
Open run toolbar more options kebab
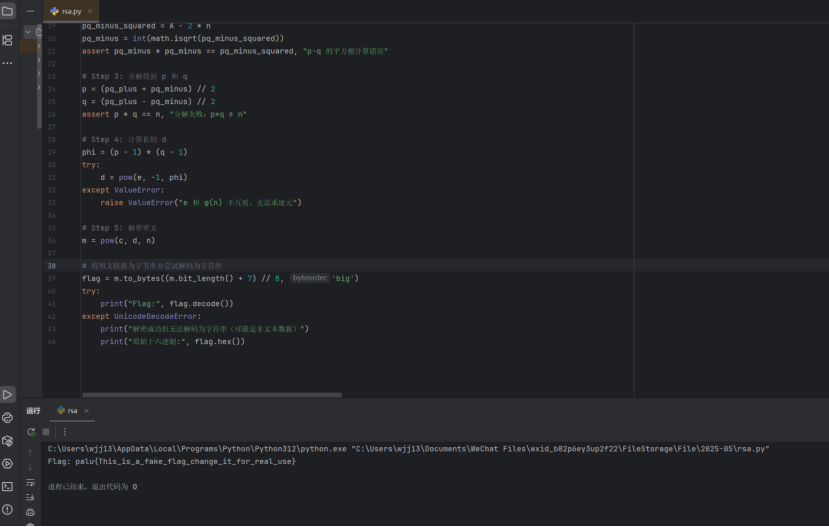[x=65, y=432]
